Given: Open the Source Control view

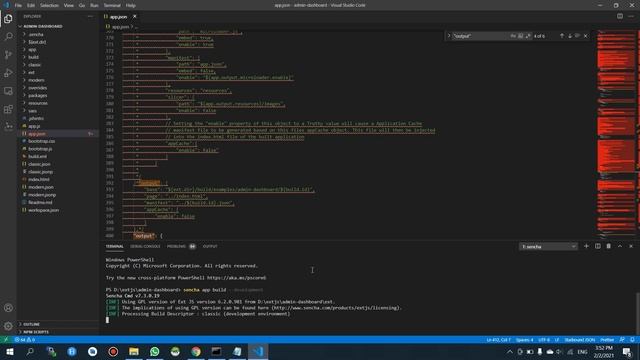Looking at the screenshot, I should tap(8, 55).
